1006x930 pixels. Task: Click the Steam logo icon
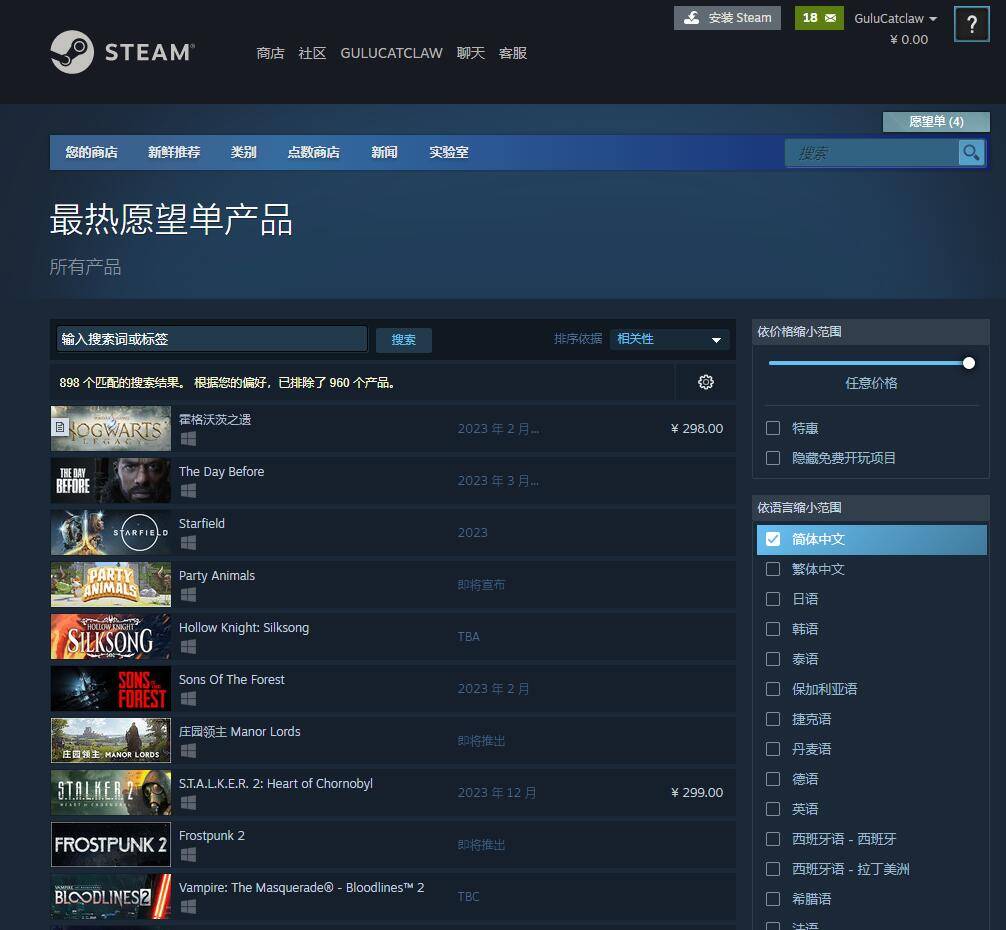[x=72, y=52]
